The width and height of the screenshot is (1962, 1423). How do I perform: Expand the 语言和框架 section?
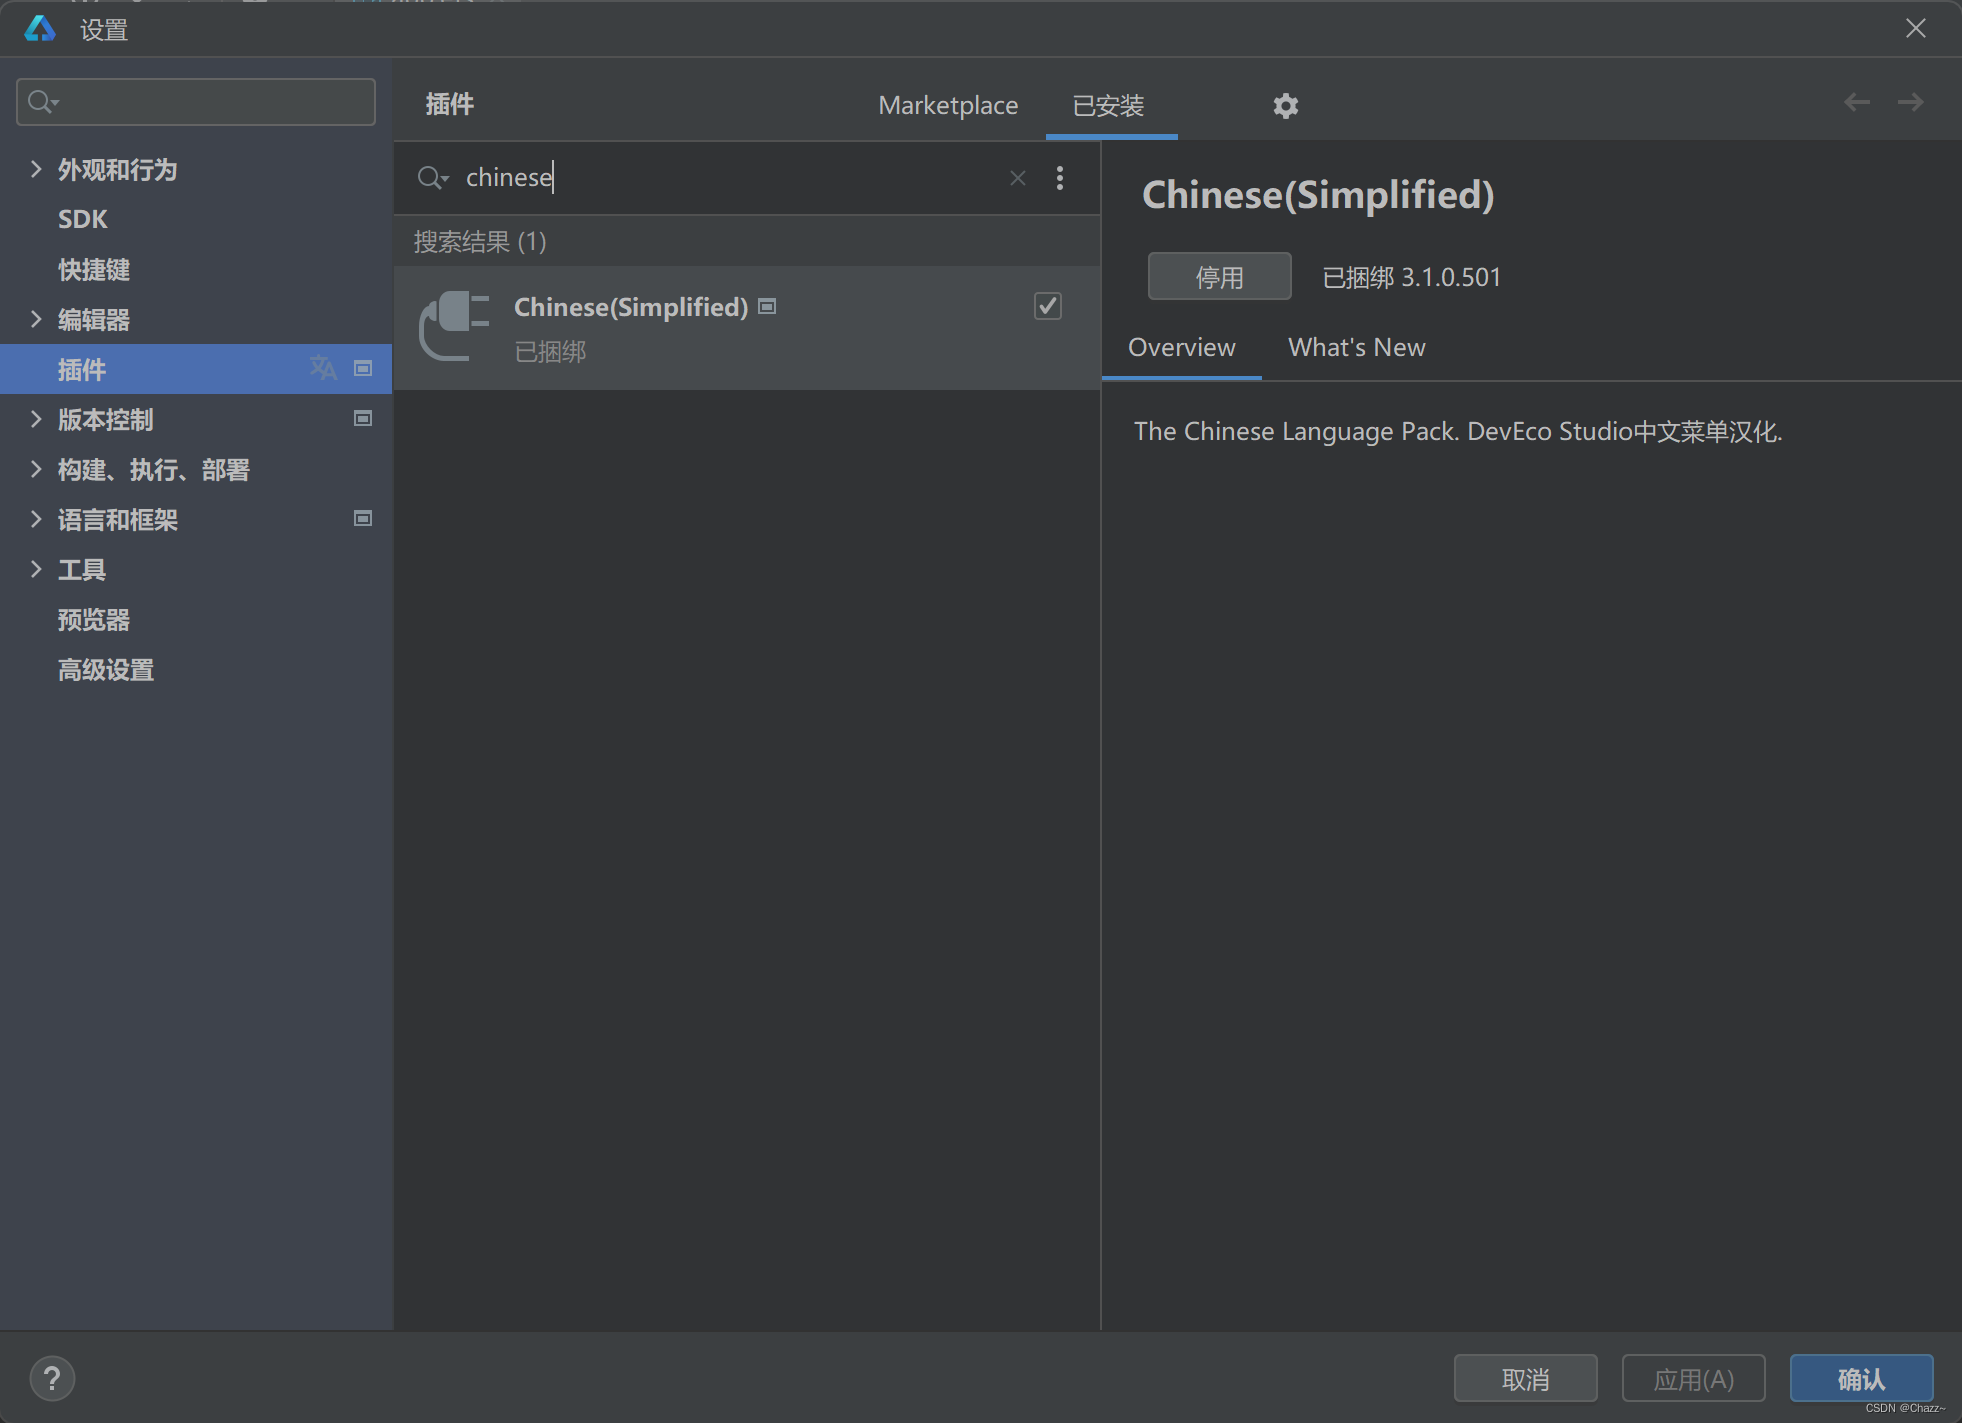click(x=36, y=519)
